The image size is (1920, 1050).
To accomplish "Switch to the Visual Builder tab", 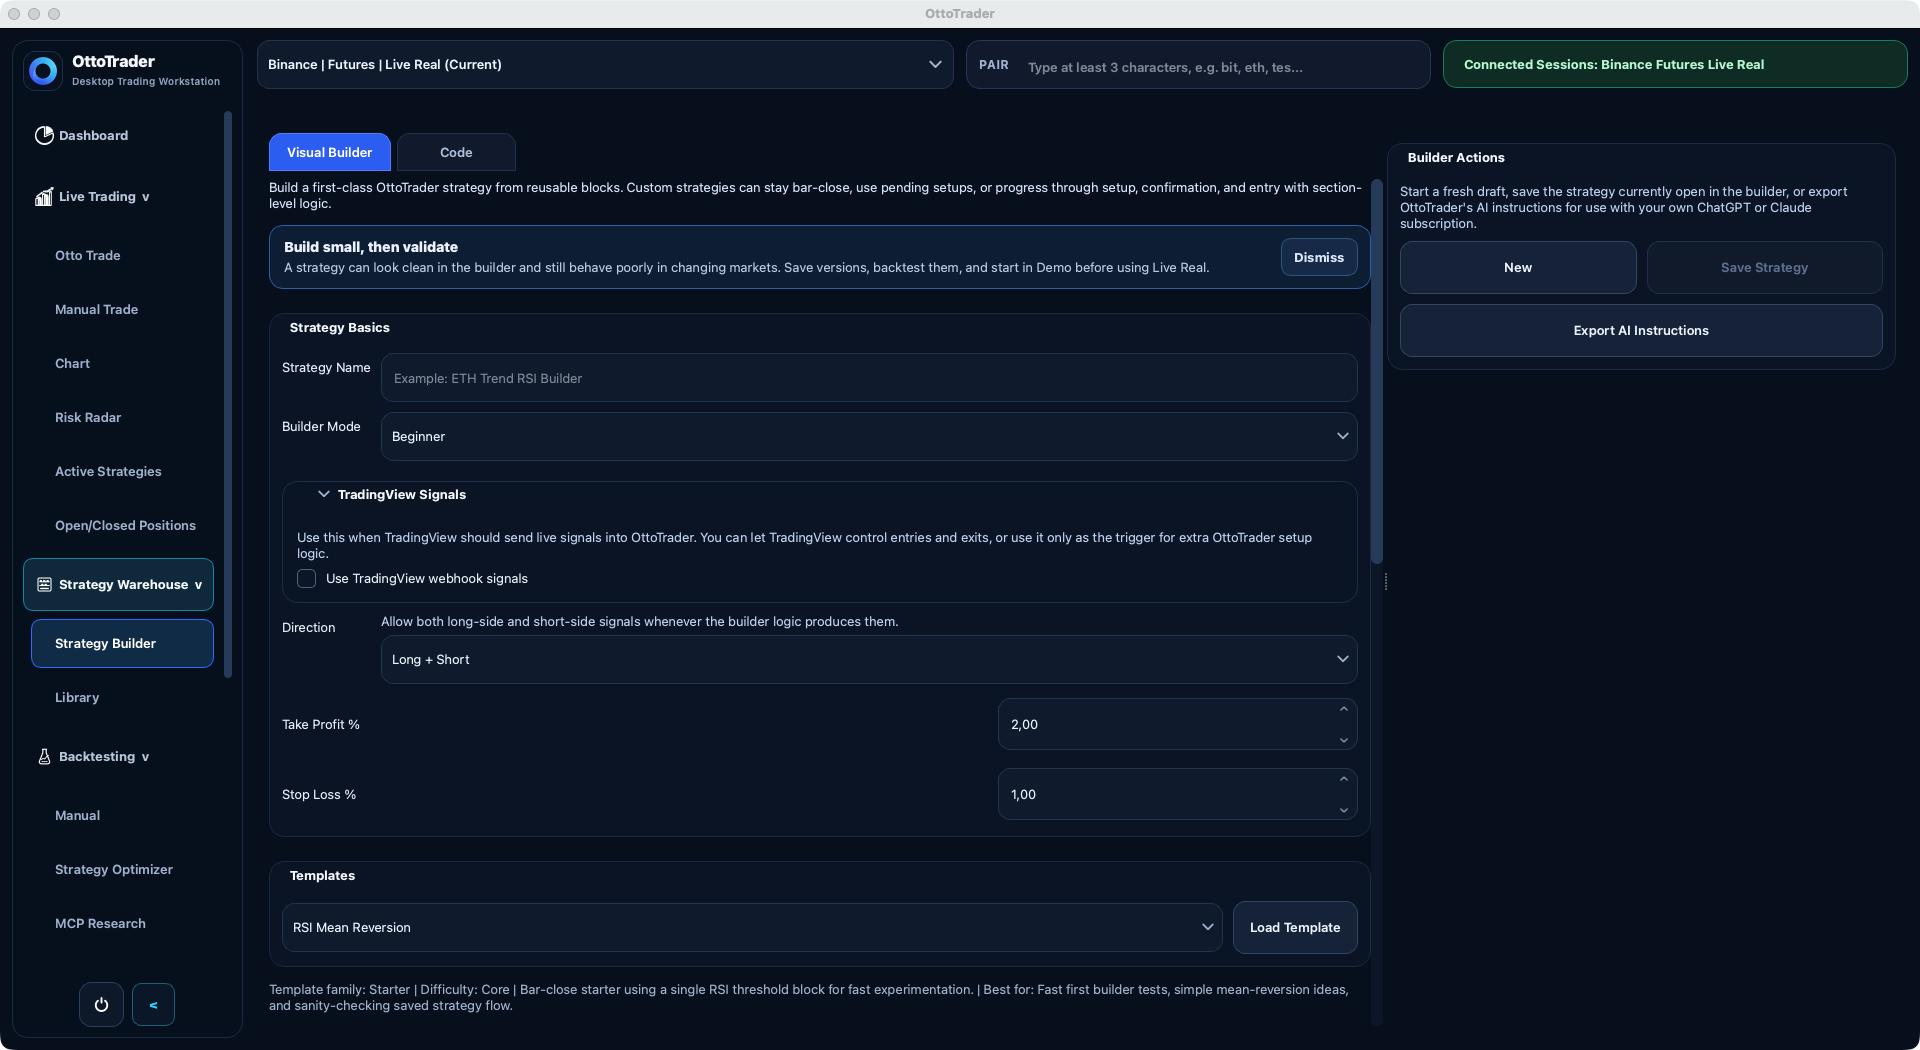I will (330, 153).
